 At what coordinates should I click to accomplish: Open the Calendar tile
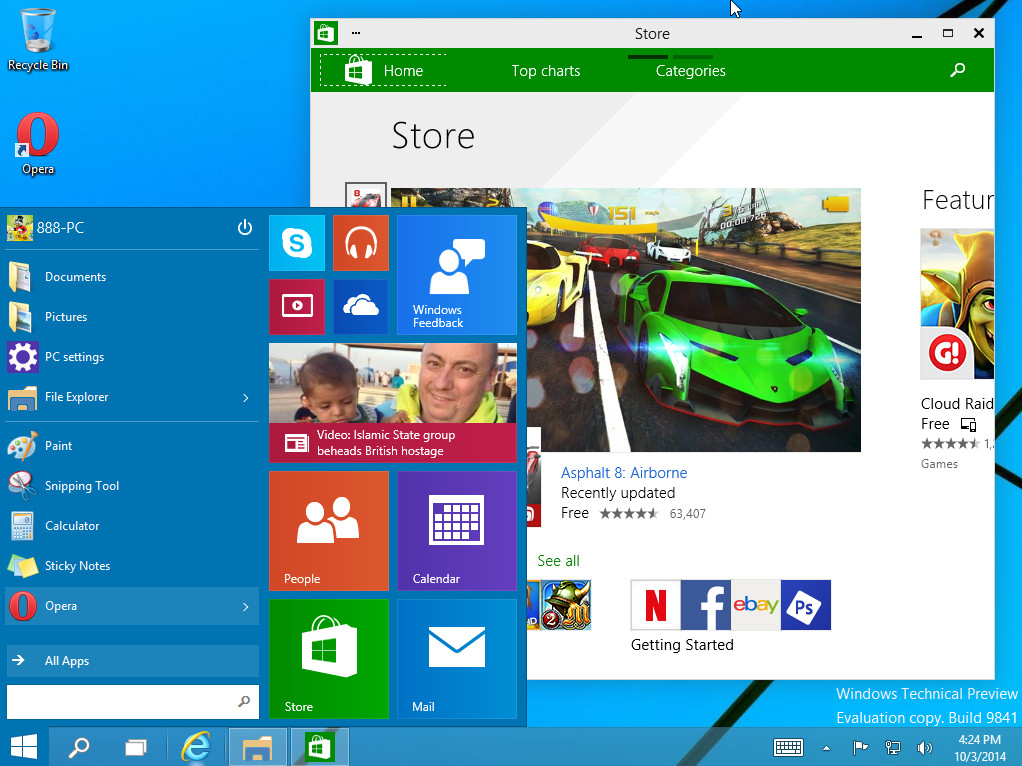[456, 531]
